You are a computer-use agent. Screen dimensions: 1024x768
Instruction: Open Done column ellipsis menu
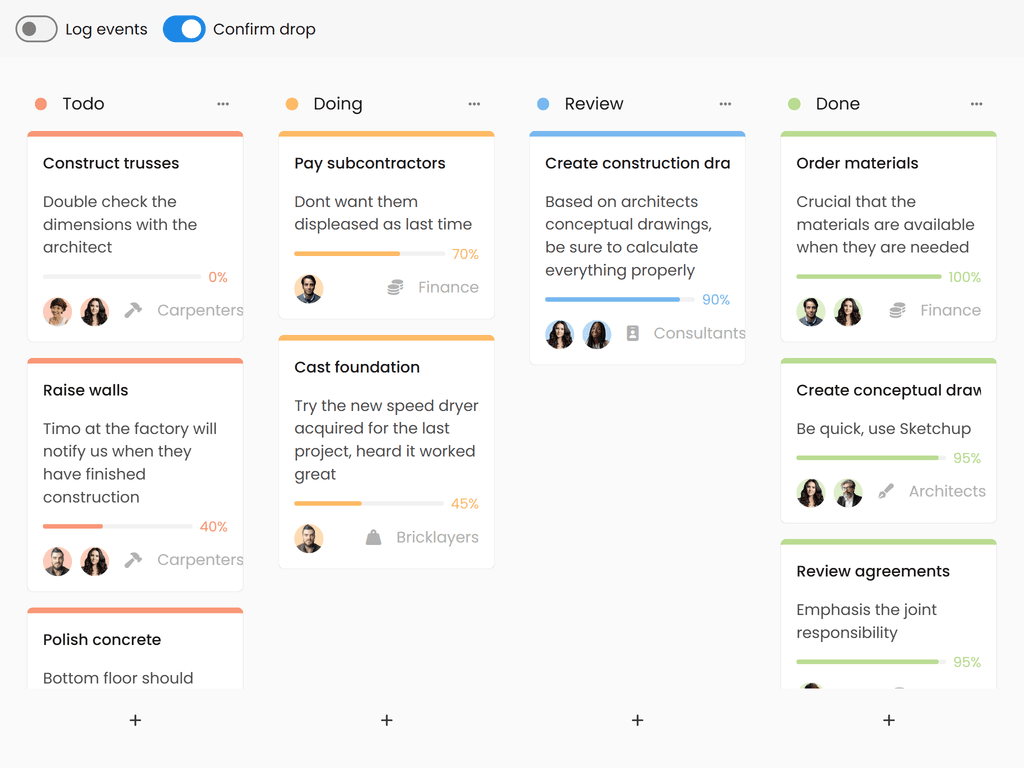(x=976, y=104)
